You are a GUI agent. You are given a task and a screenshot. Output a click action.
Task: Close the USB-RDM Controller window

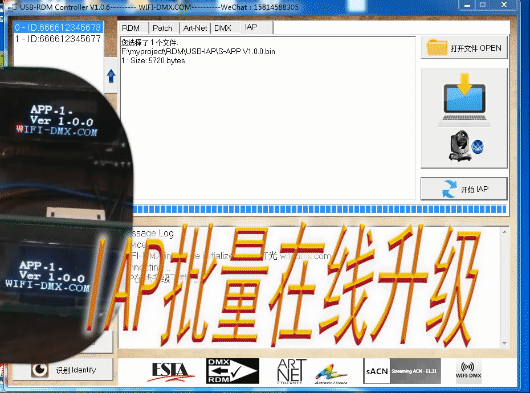pyautogui.click(x=504, y=5)
